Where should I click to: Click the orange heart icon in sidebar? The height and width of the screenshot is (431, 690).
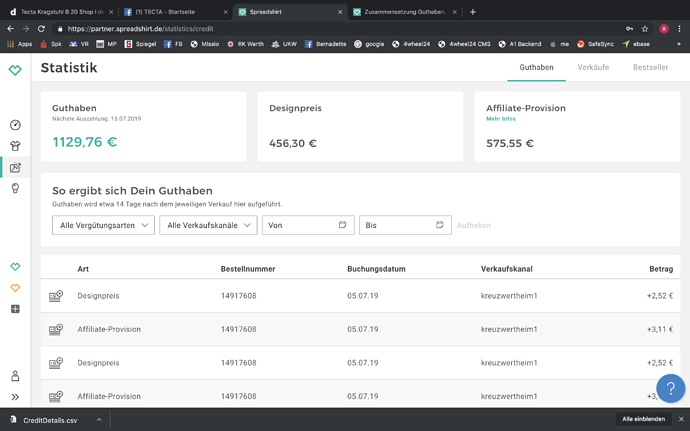[x=15, y=288]
